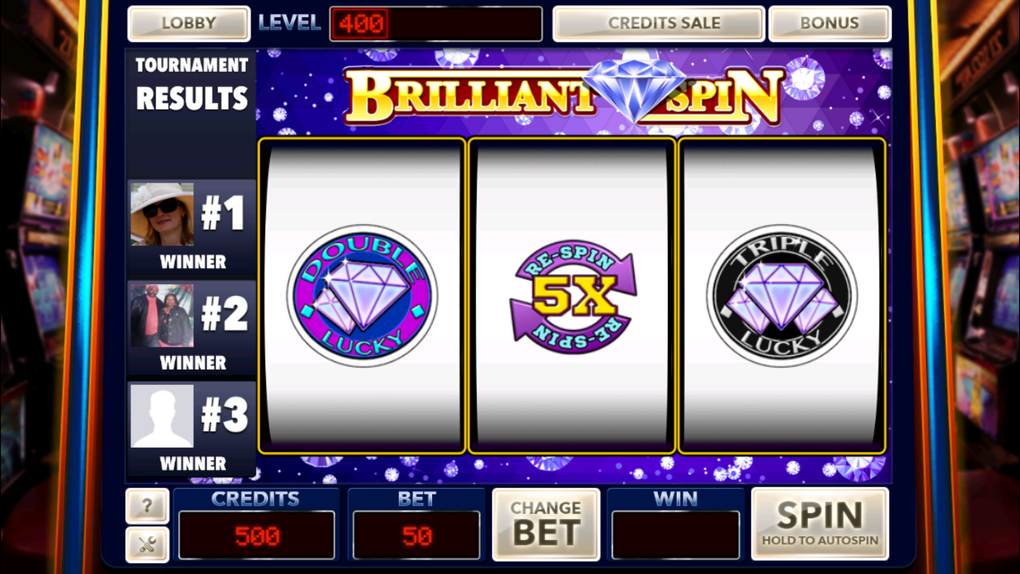
Task: Click the Credits display showing 500
Action: click(x=257, y=536)
